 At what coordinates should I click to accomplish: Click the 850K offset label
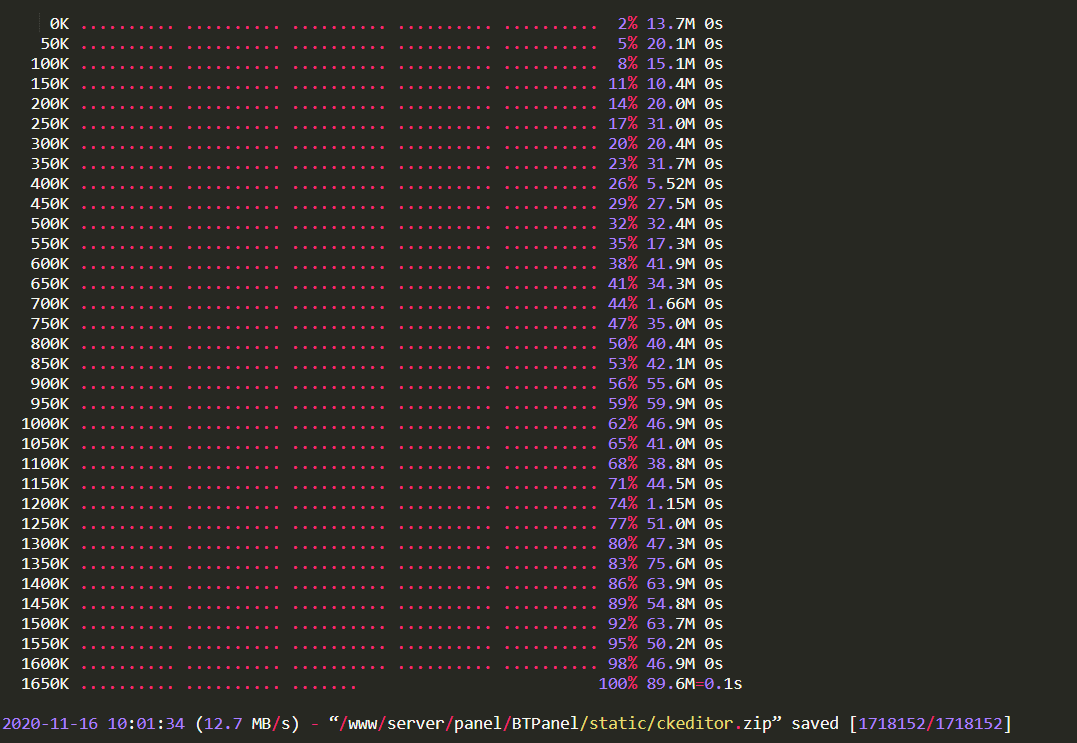tap(49, 364)
